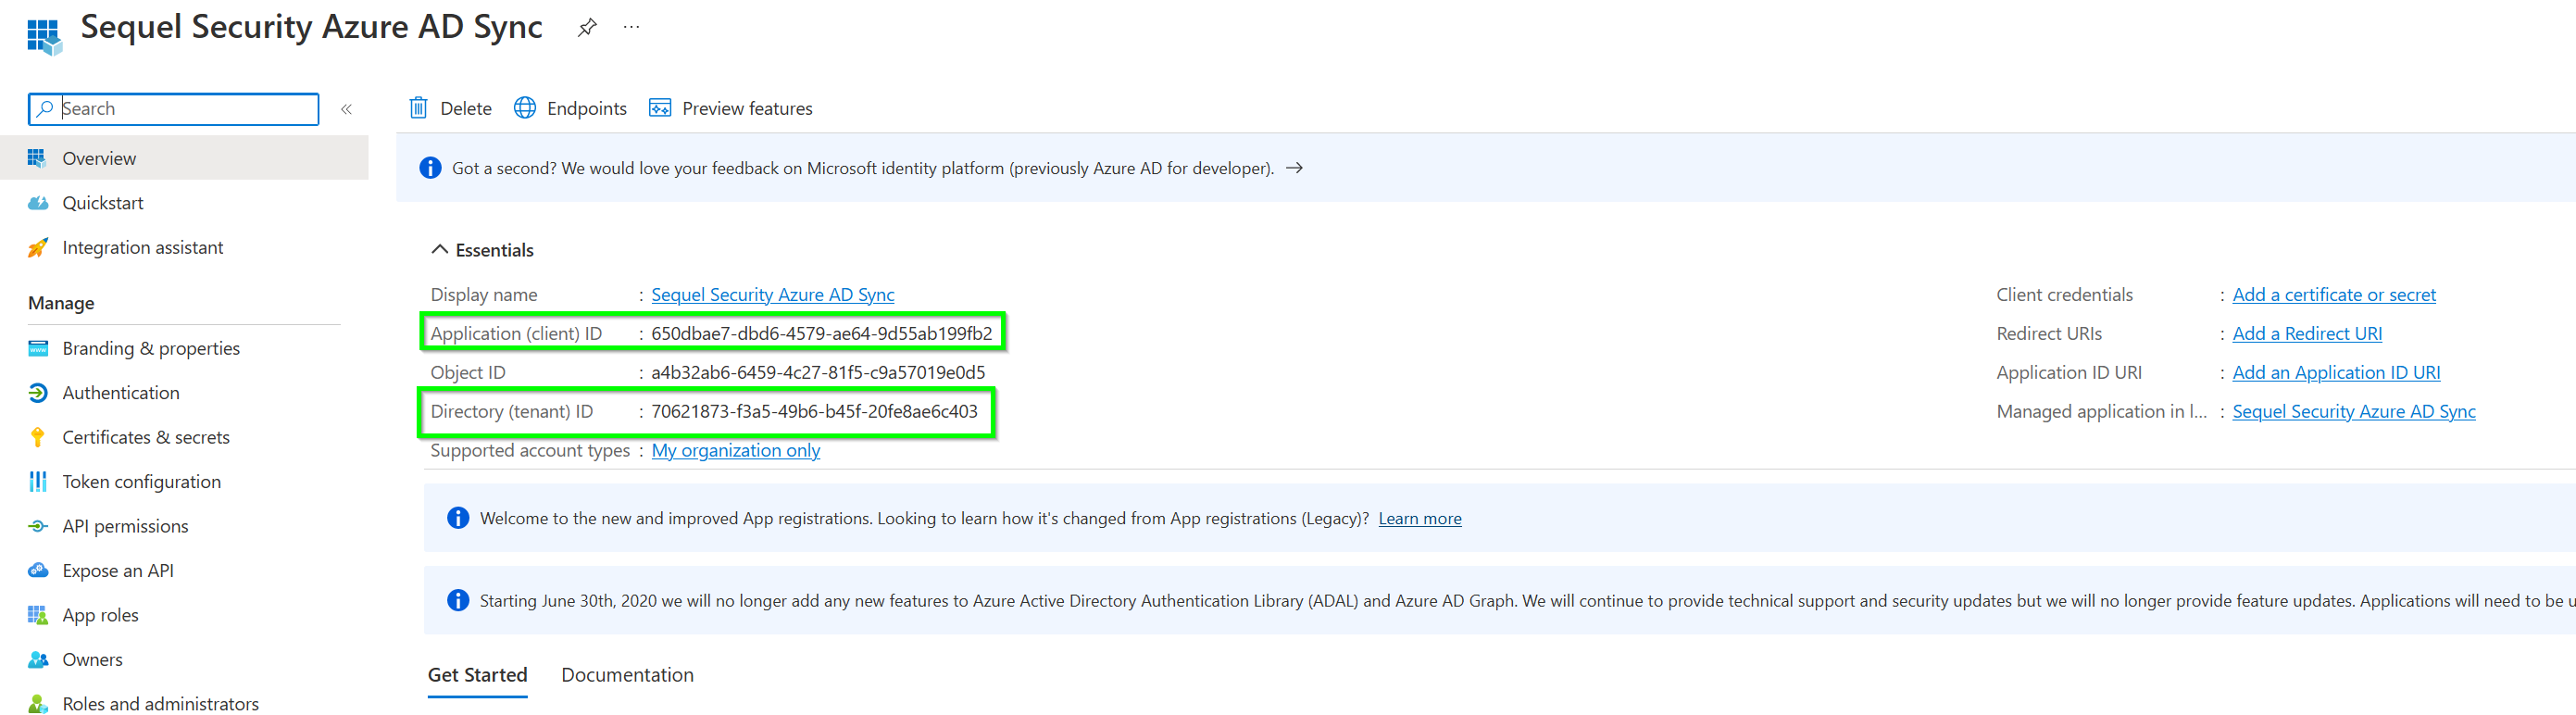Click the Client credentials label
2576x715 pixels.
2065,295
